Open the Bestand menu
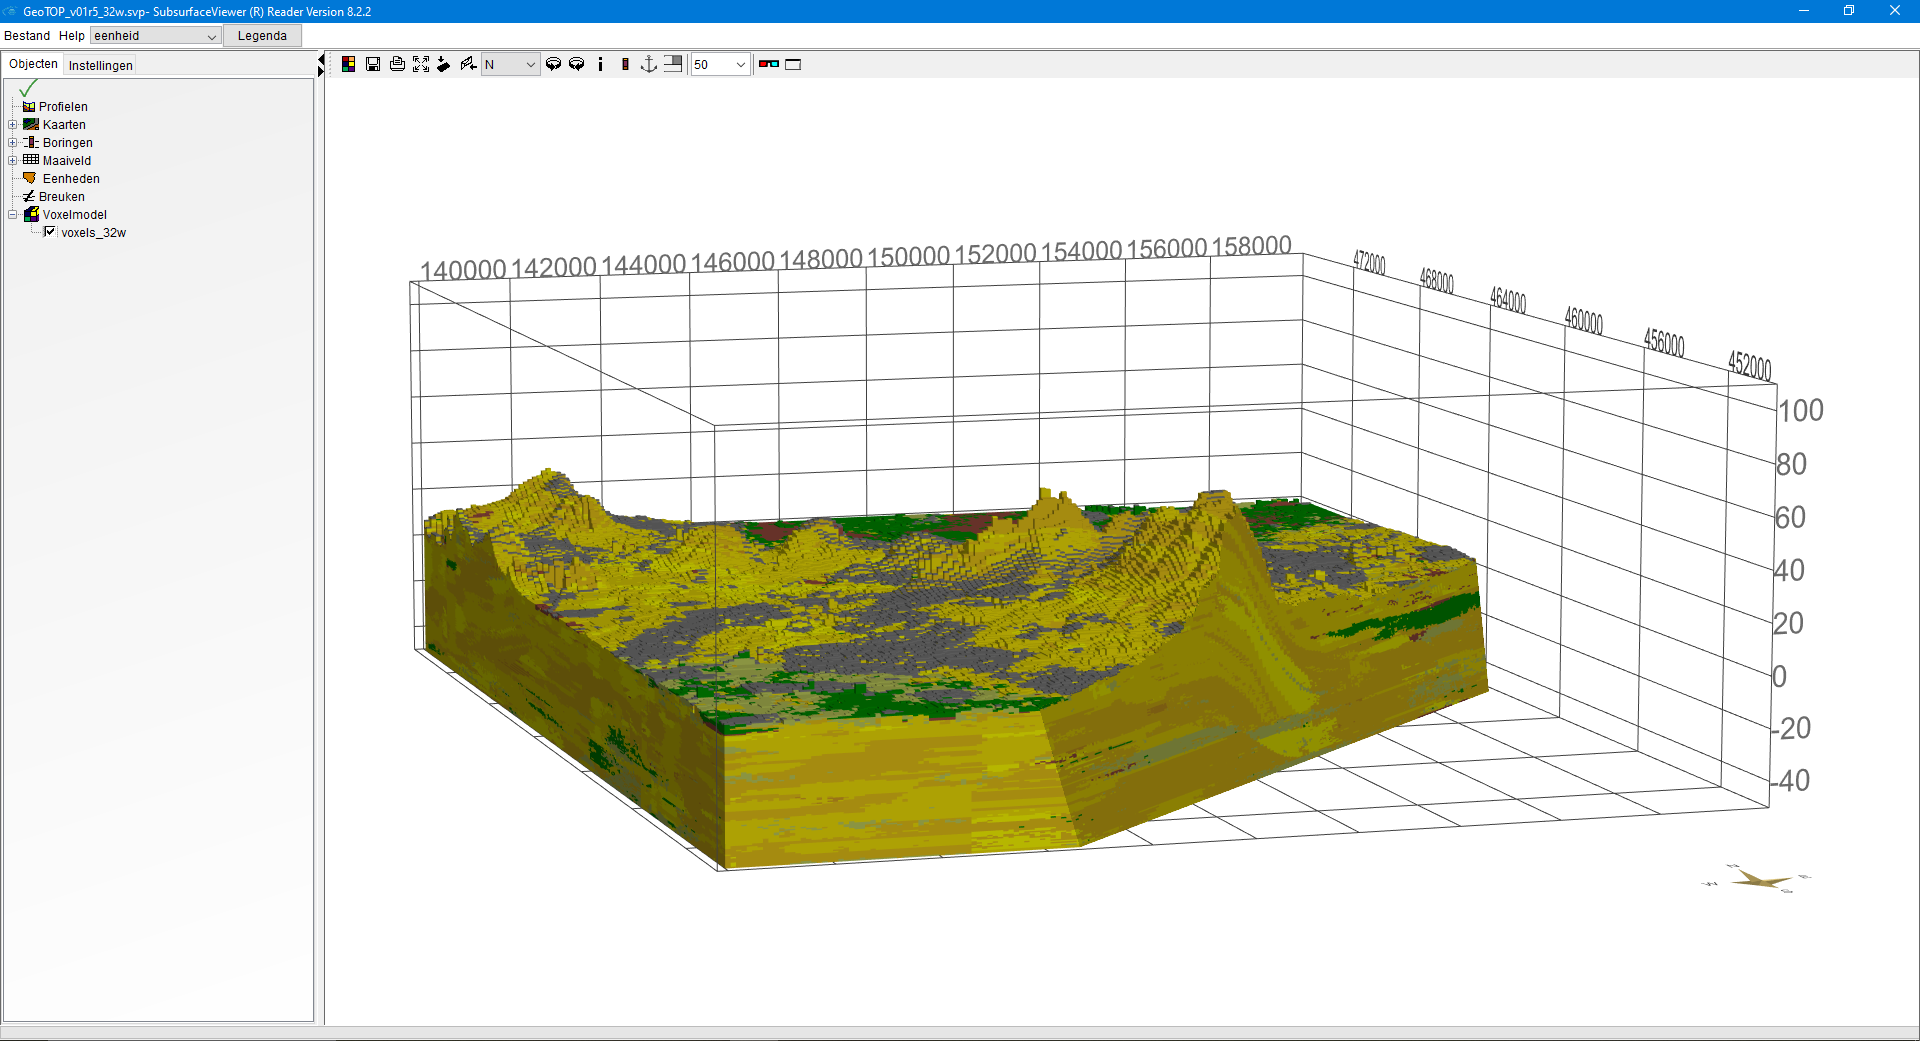1920x1041 pixels. [27, 36]
